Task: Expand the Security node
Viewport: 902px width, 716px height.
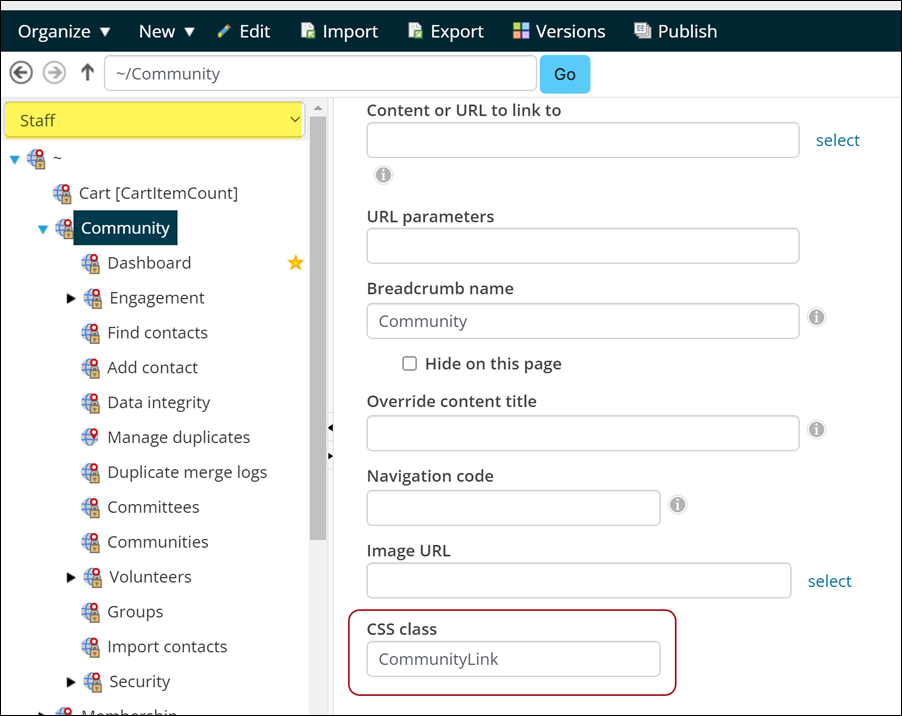Action: click(x=71, y=681)
